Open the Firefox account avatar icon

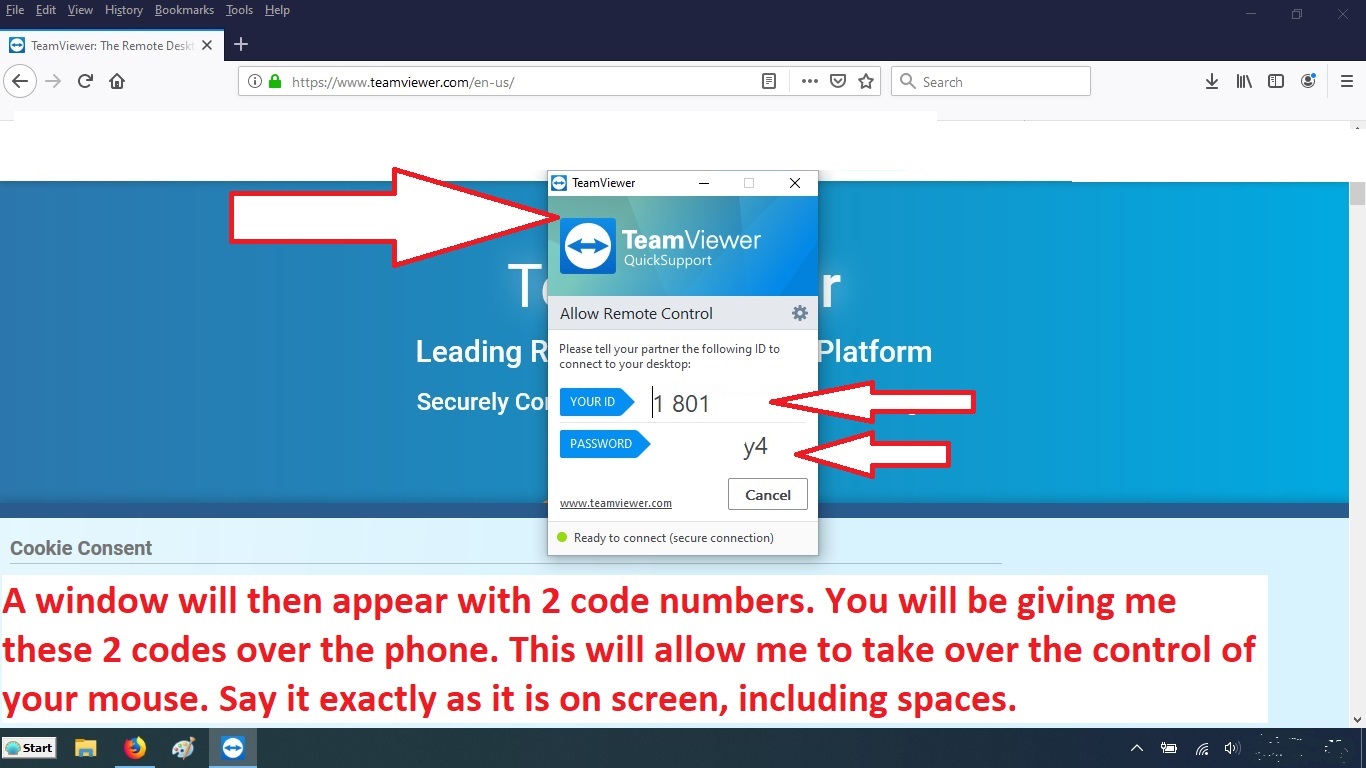pos(1308,82)
